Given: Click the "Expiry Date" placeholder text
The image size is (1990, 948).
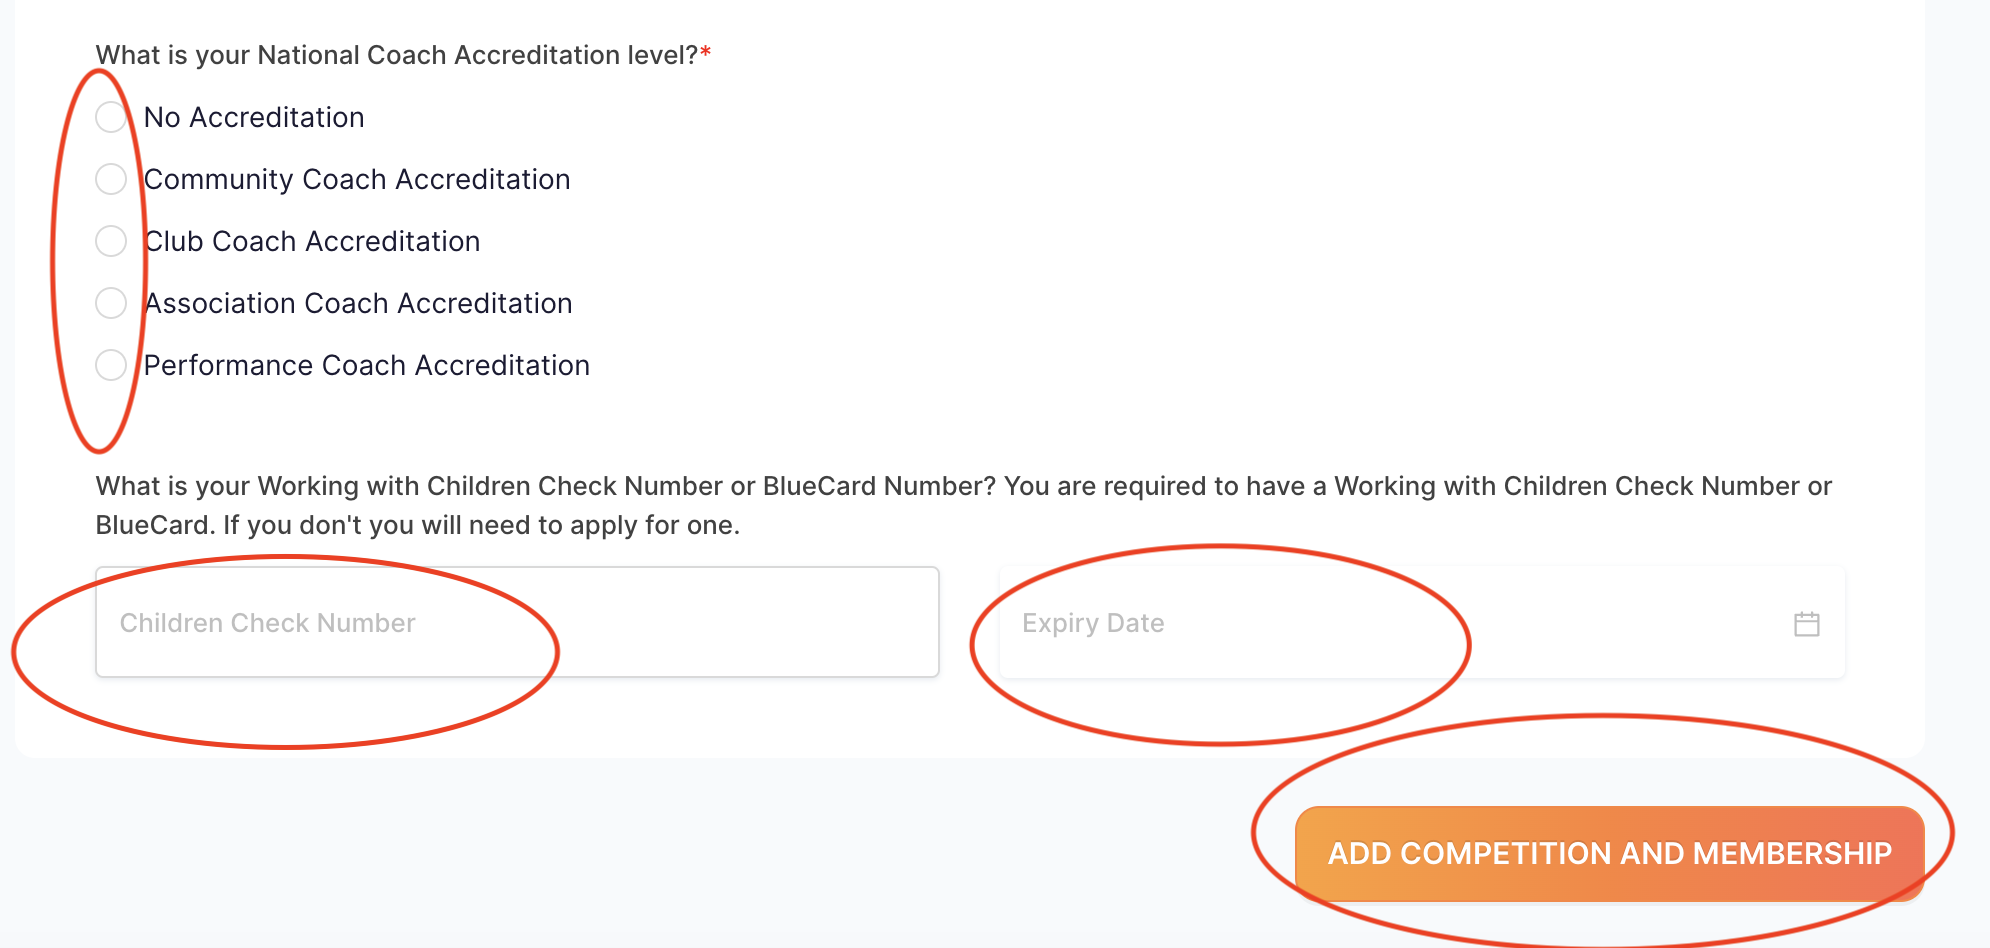Looking at the screenshot, I should pyautogui.click(x=1093, y=623).
